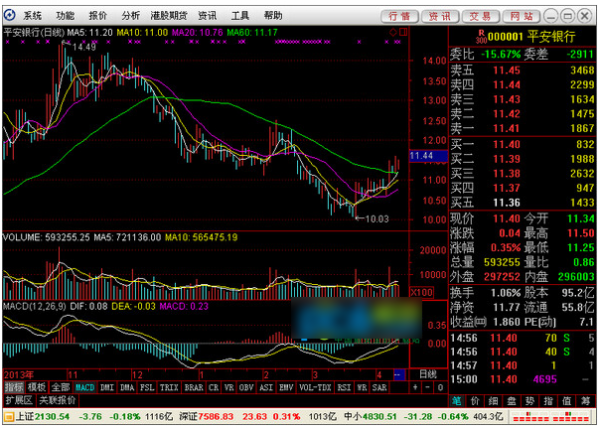Open the 功能 menu

click(x=65, y=16)
